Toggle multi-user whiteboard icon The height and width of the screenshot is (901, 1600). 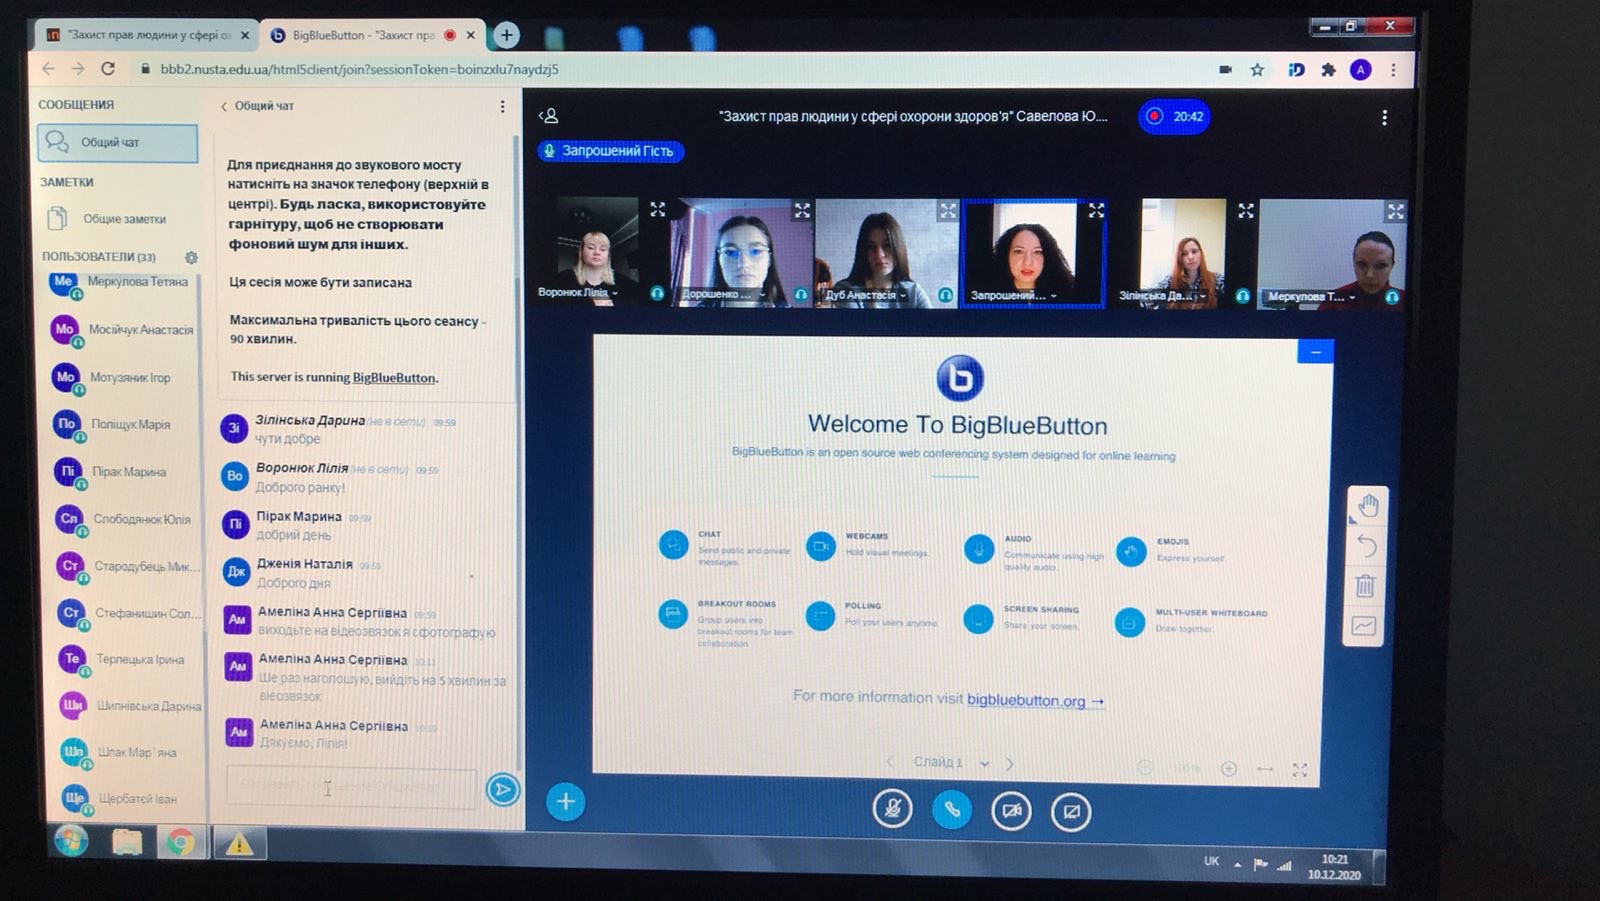coord(1364,626)
